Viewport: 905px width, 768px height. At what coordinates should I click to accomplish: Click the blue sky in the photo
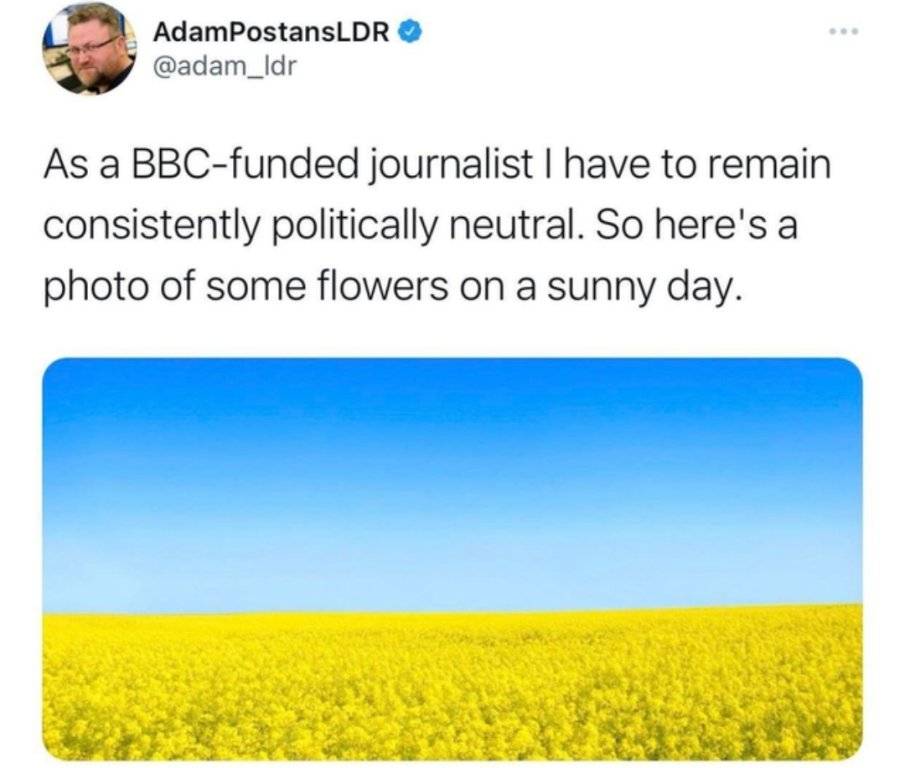click(x=452, y=470)
